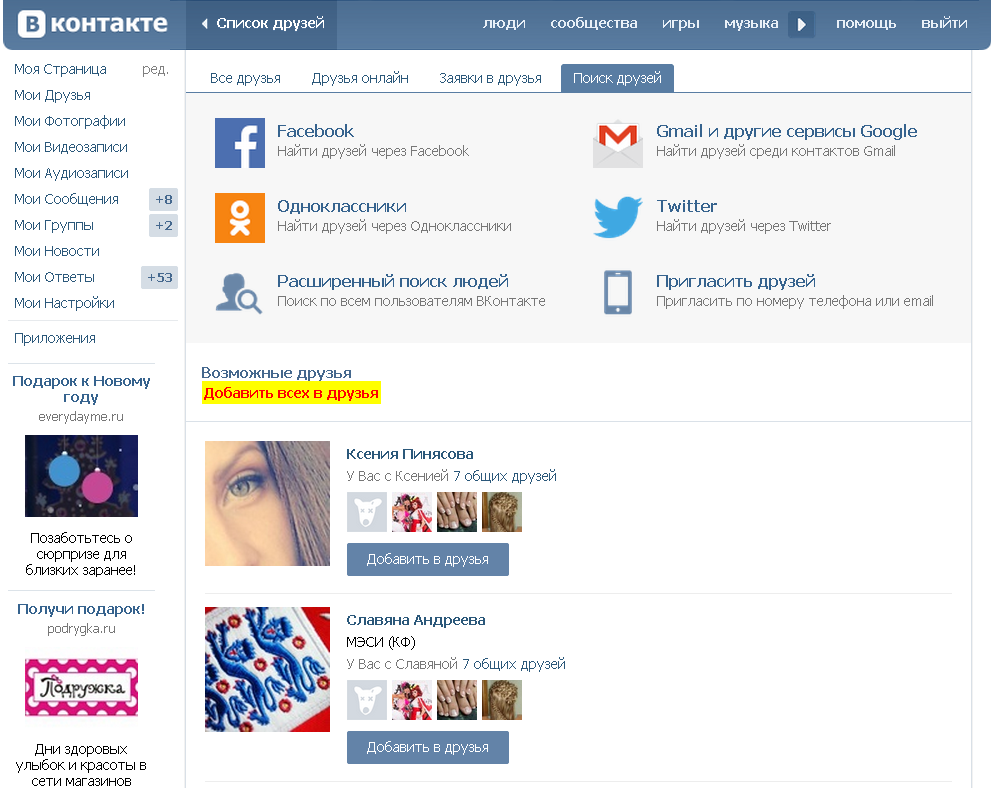Click the +53 answers counter

coord(159,277)
